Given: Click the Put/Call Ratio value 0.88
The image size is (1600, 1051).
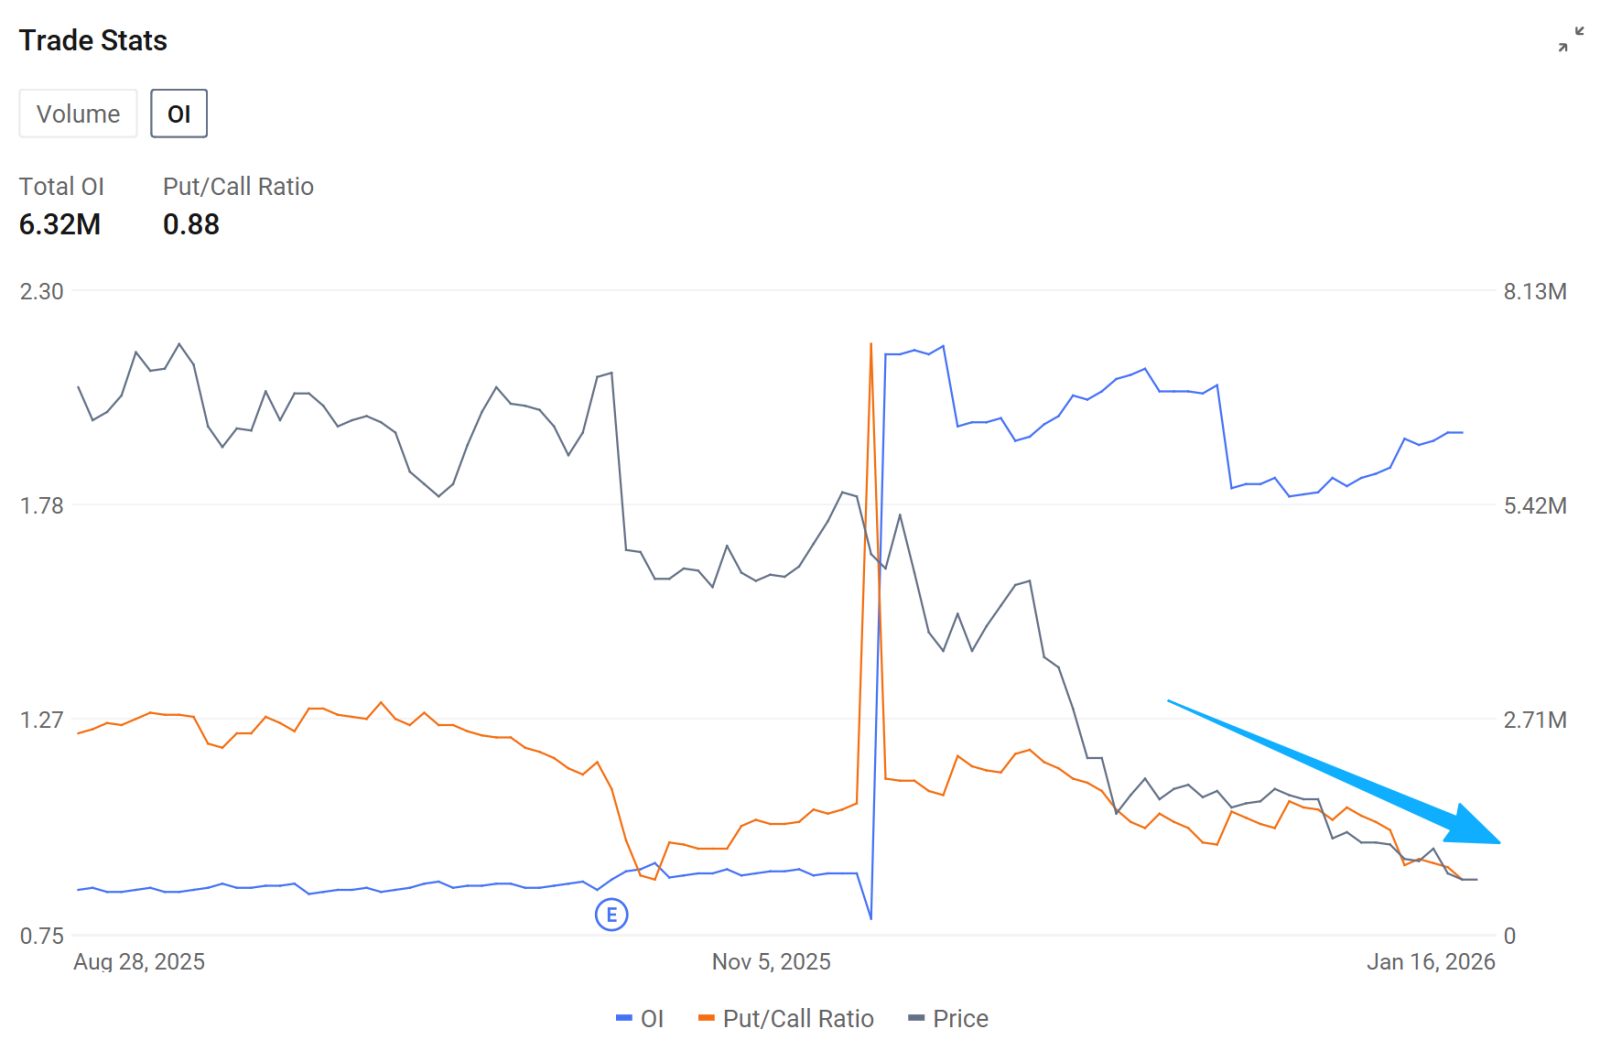Looking at the screenshot, I should pos(191,225).
